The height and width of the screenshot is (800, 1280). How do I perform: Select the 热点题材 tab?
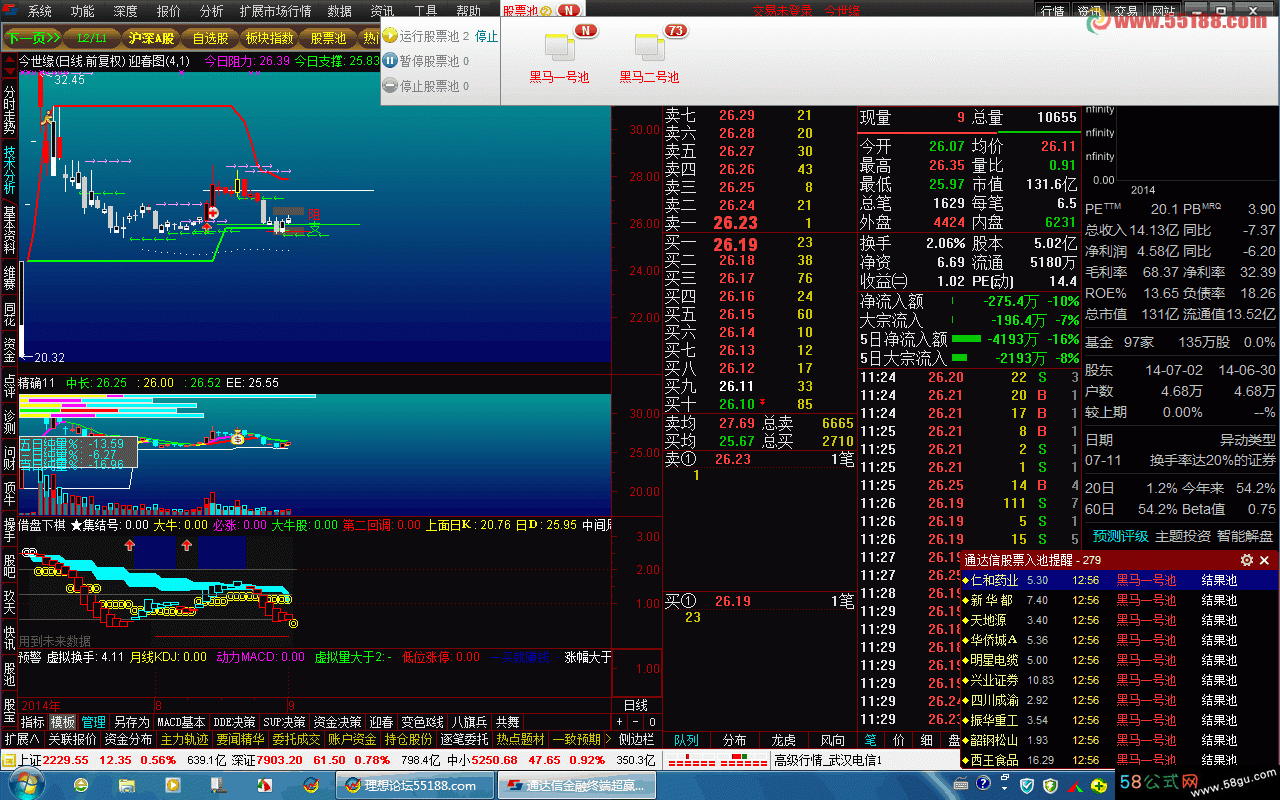click(x=521, y=739)
